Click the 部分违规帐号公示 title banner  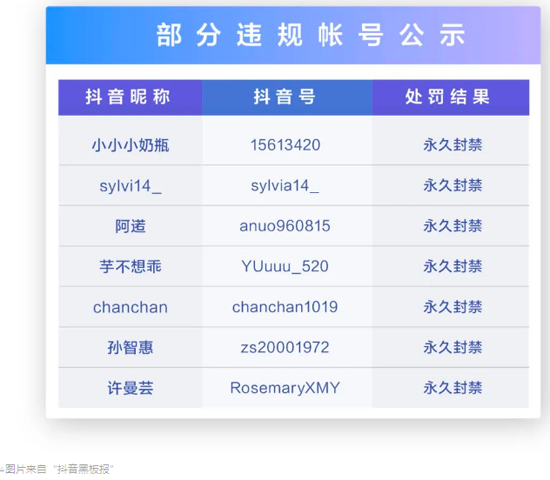point(293,35)
